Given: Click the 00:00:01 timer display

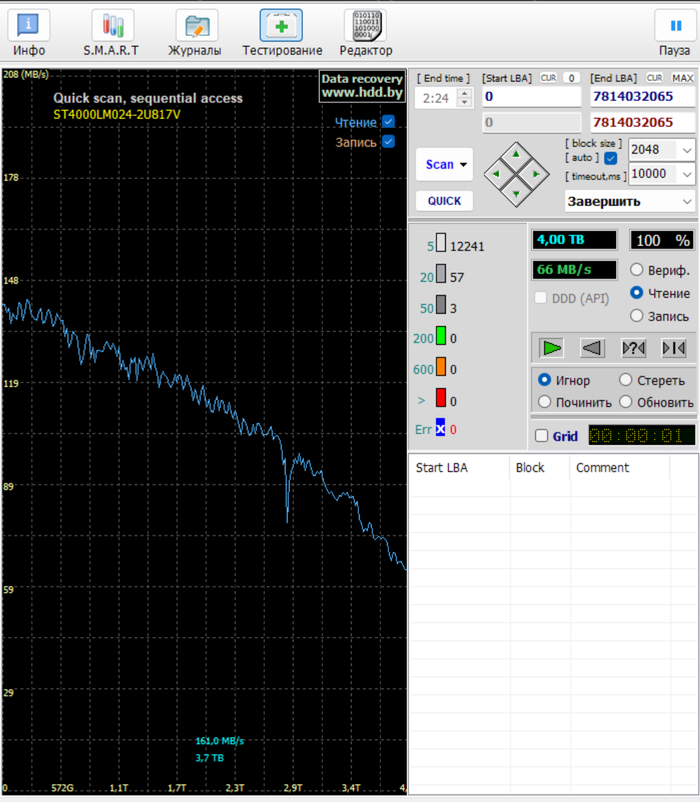Looking at the screenshot, I should click(x=642, y=436).
